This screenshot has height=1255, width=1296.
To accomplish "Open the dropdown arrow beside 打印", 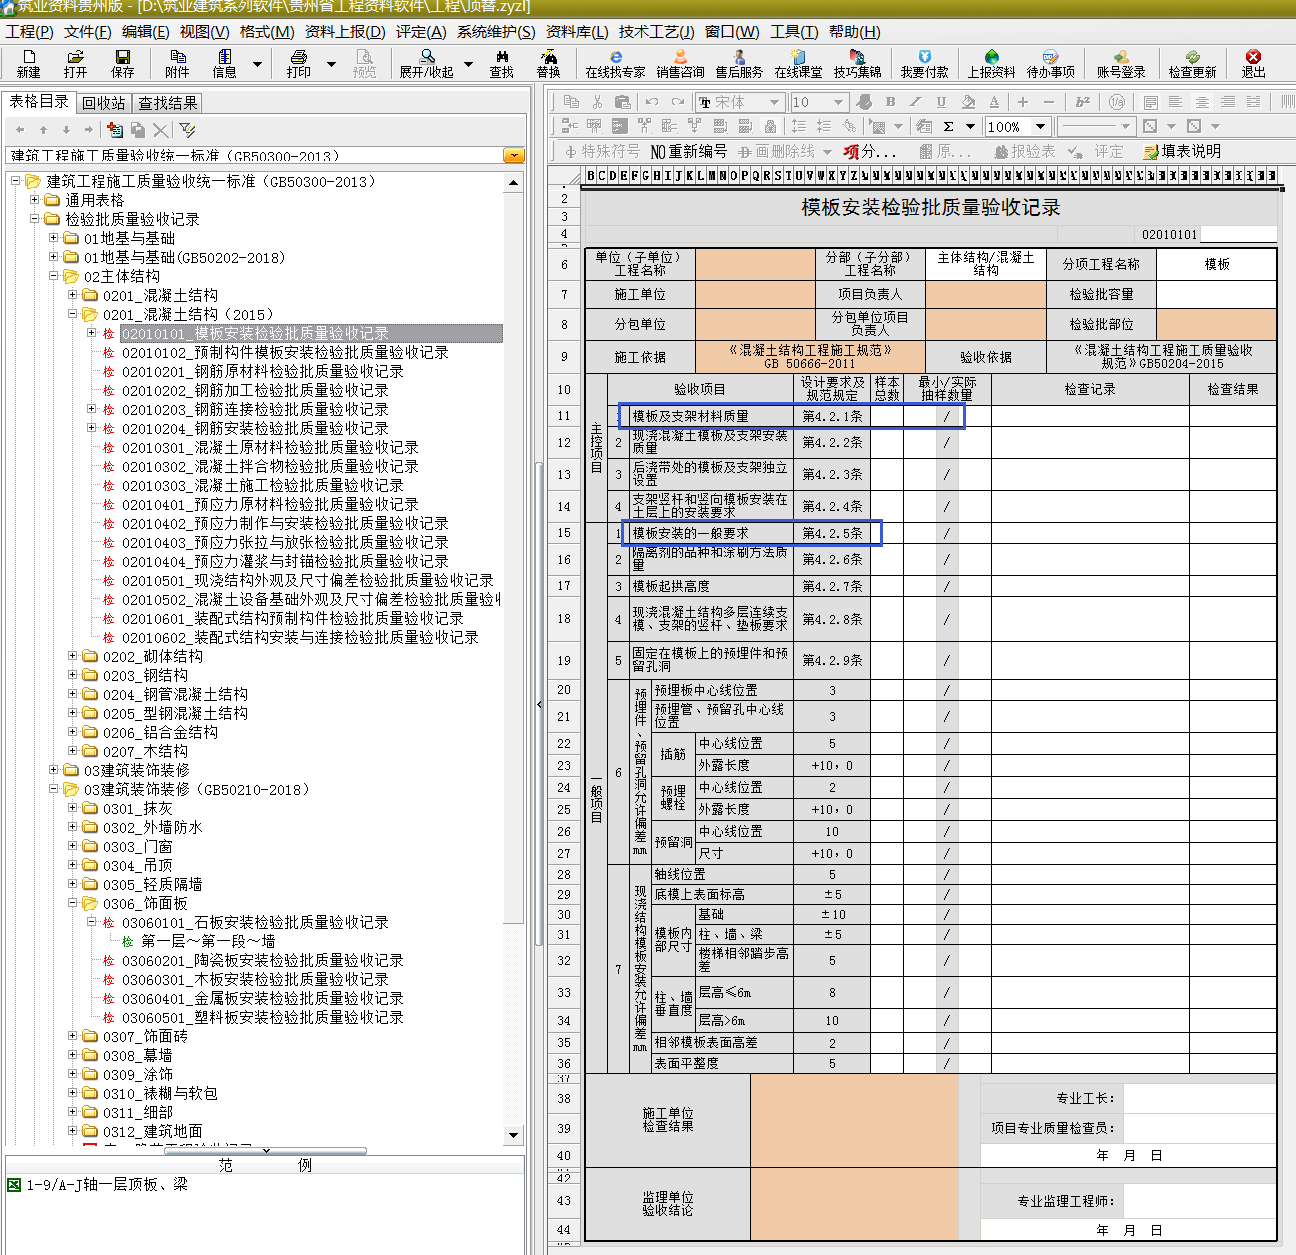I will click(x=331, y=64).
